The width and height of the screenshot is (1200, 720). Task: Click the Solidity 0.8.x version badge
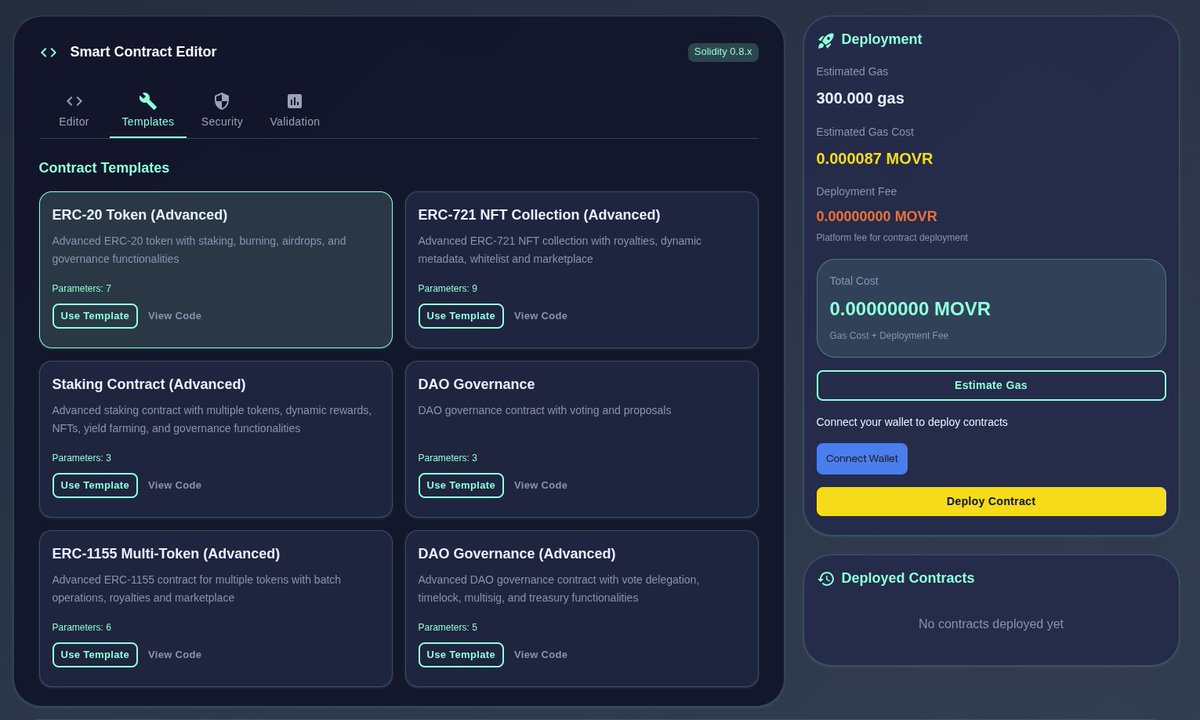pos(723,52)
